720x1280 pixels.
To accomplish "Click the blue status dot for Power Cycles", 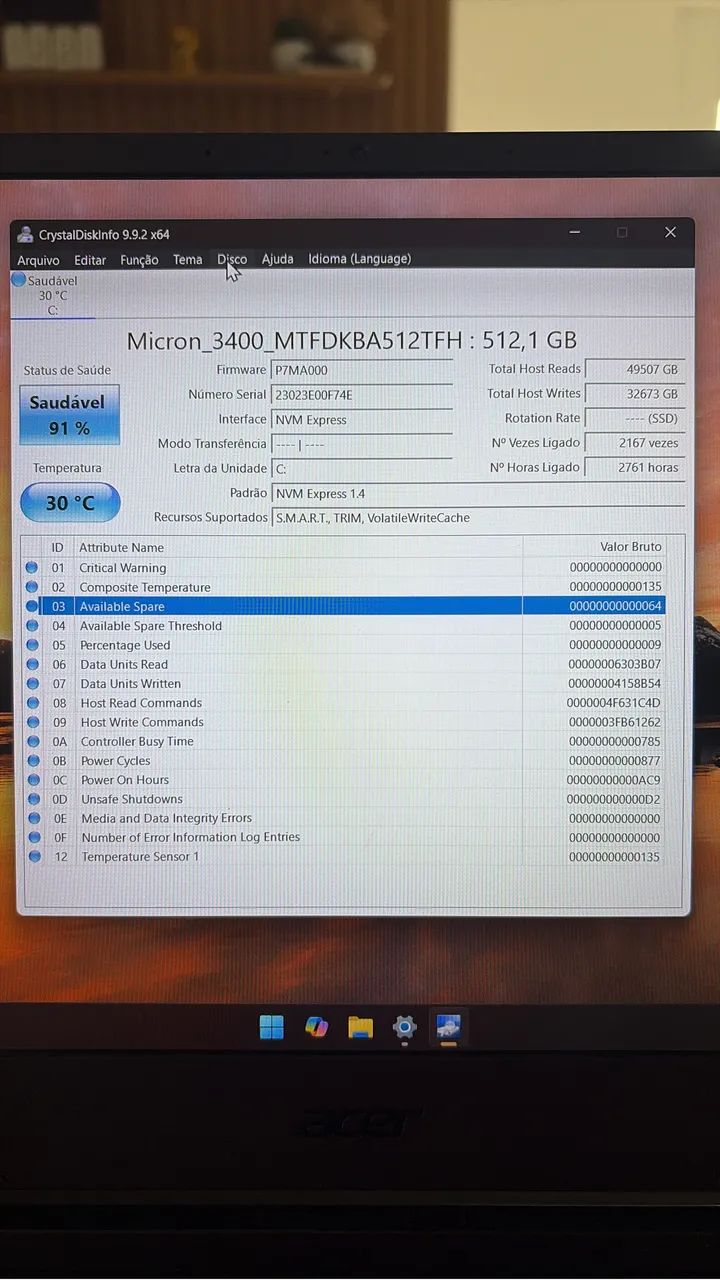I will pos(33,761).
